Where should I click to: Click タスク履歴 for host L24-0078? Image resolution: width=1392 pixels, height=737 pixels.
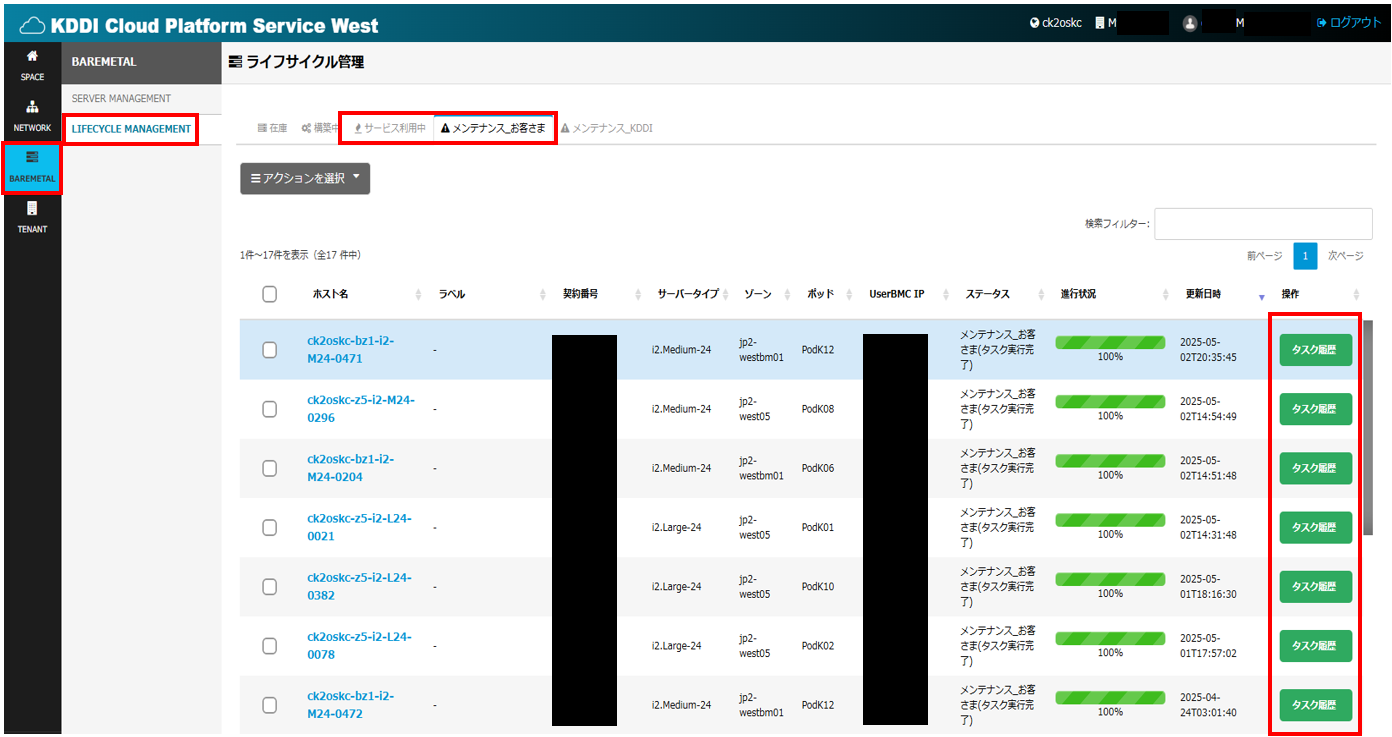point(1316,646)
